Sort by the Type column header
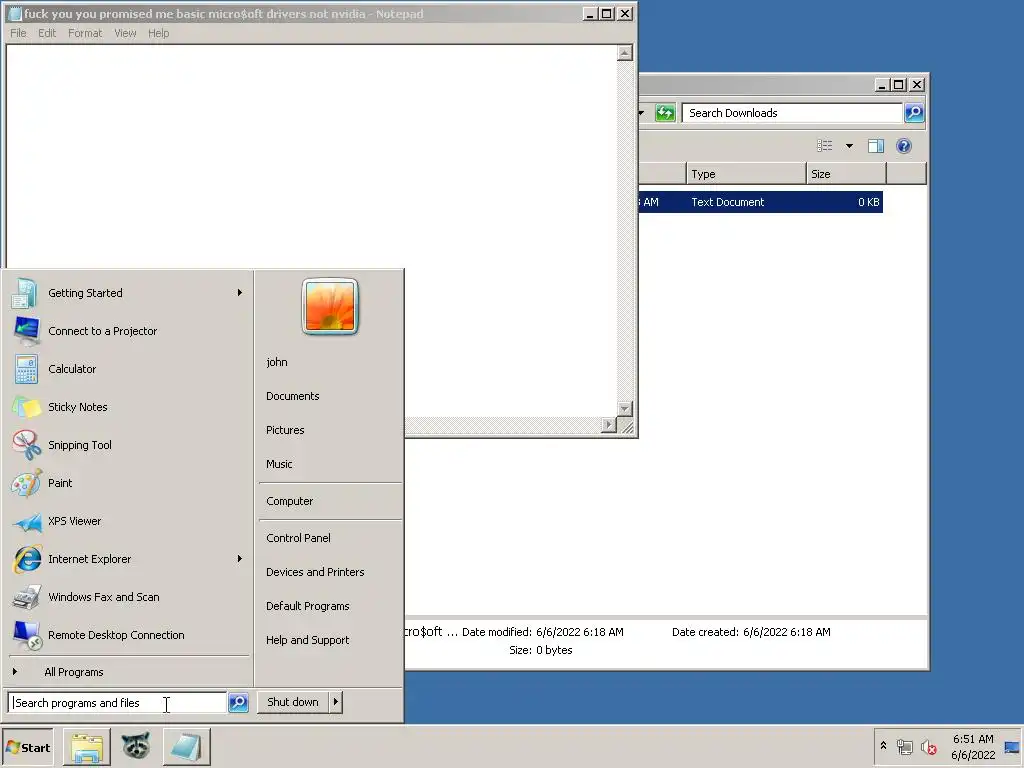Screen dimensions: 1024x768 point(746,174)
